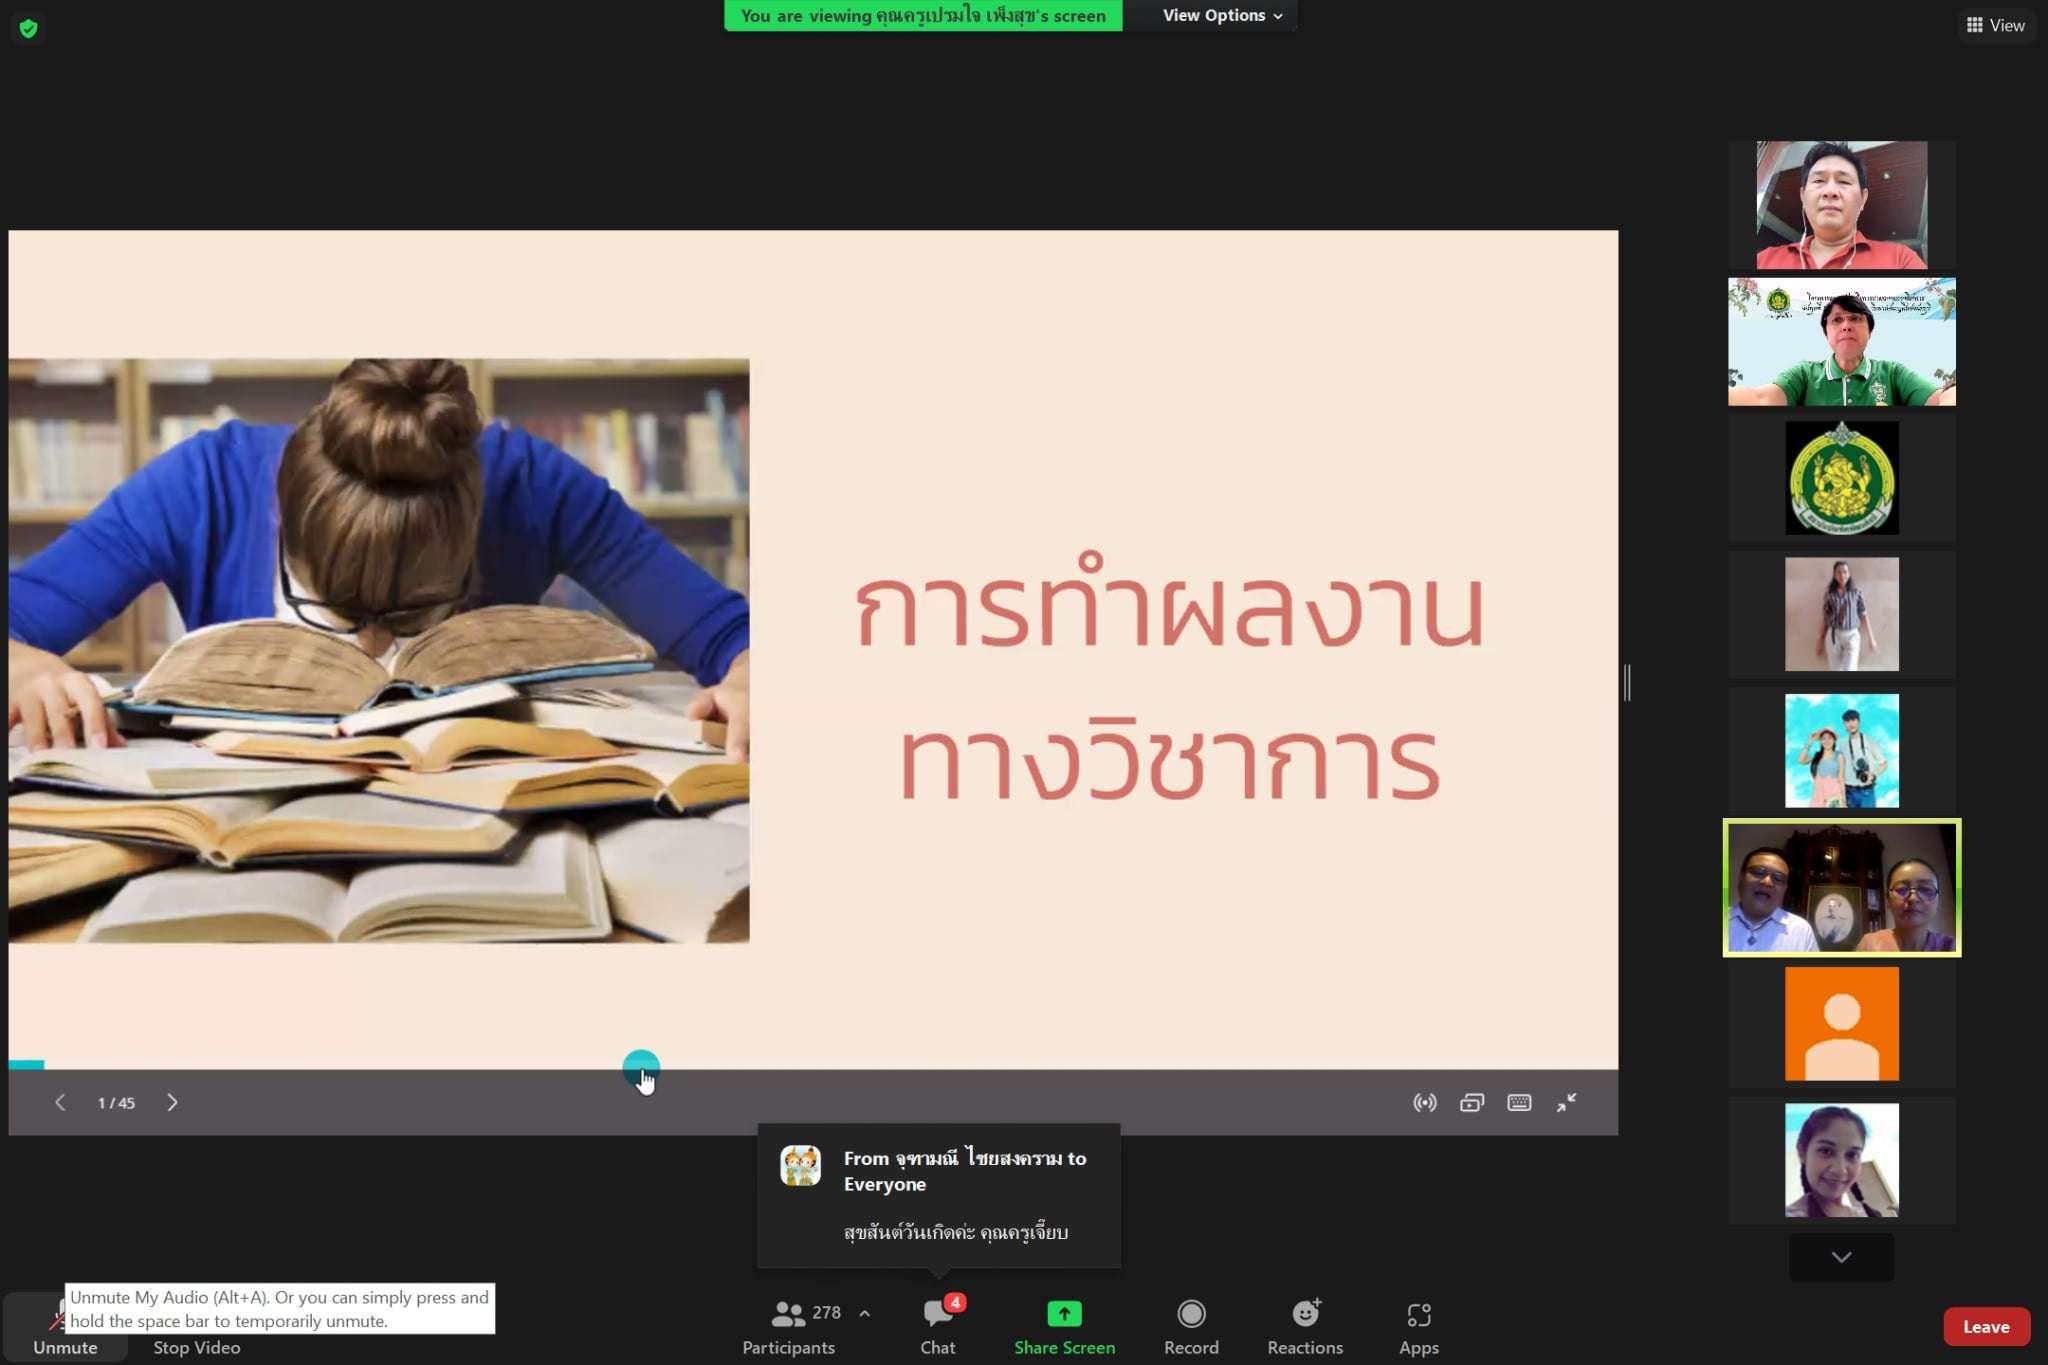The width and height of the screenshot is (2048, 1365).
Task: Expand the Participants caret menu
Action: 864,1313
